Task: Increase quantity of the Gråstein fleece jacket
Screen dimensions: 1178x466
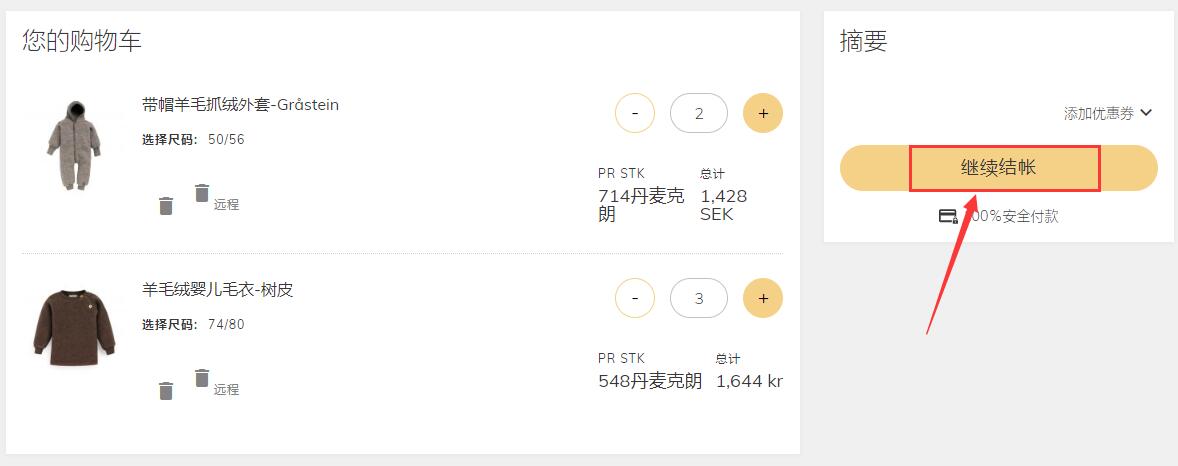Action: coord(763,113)
